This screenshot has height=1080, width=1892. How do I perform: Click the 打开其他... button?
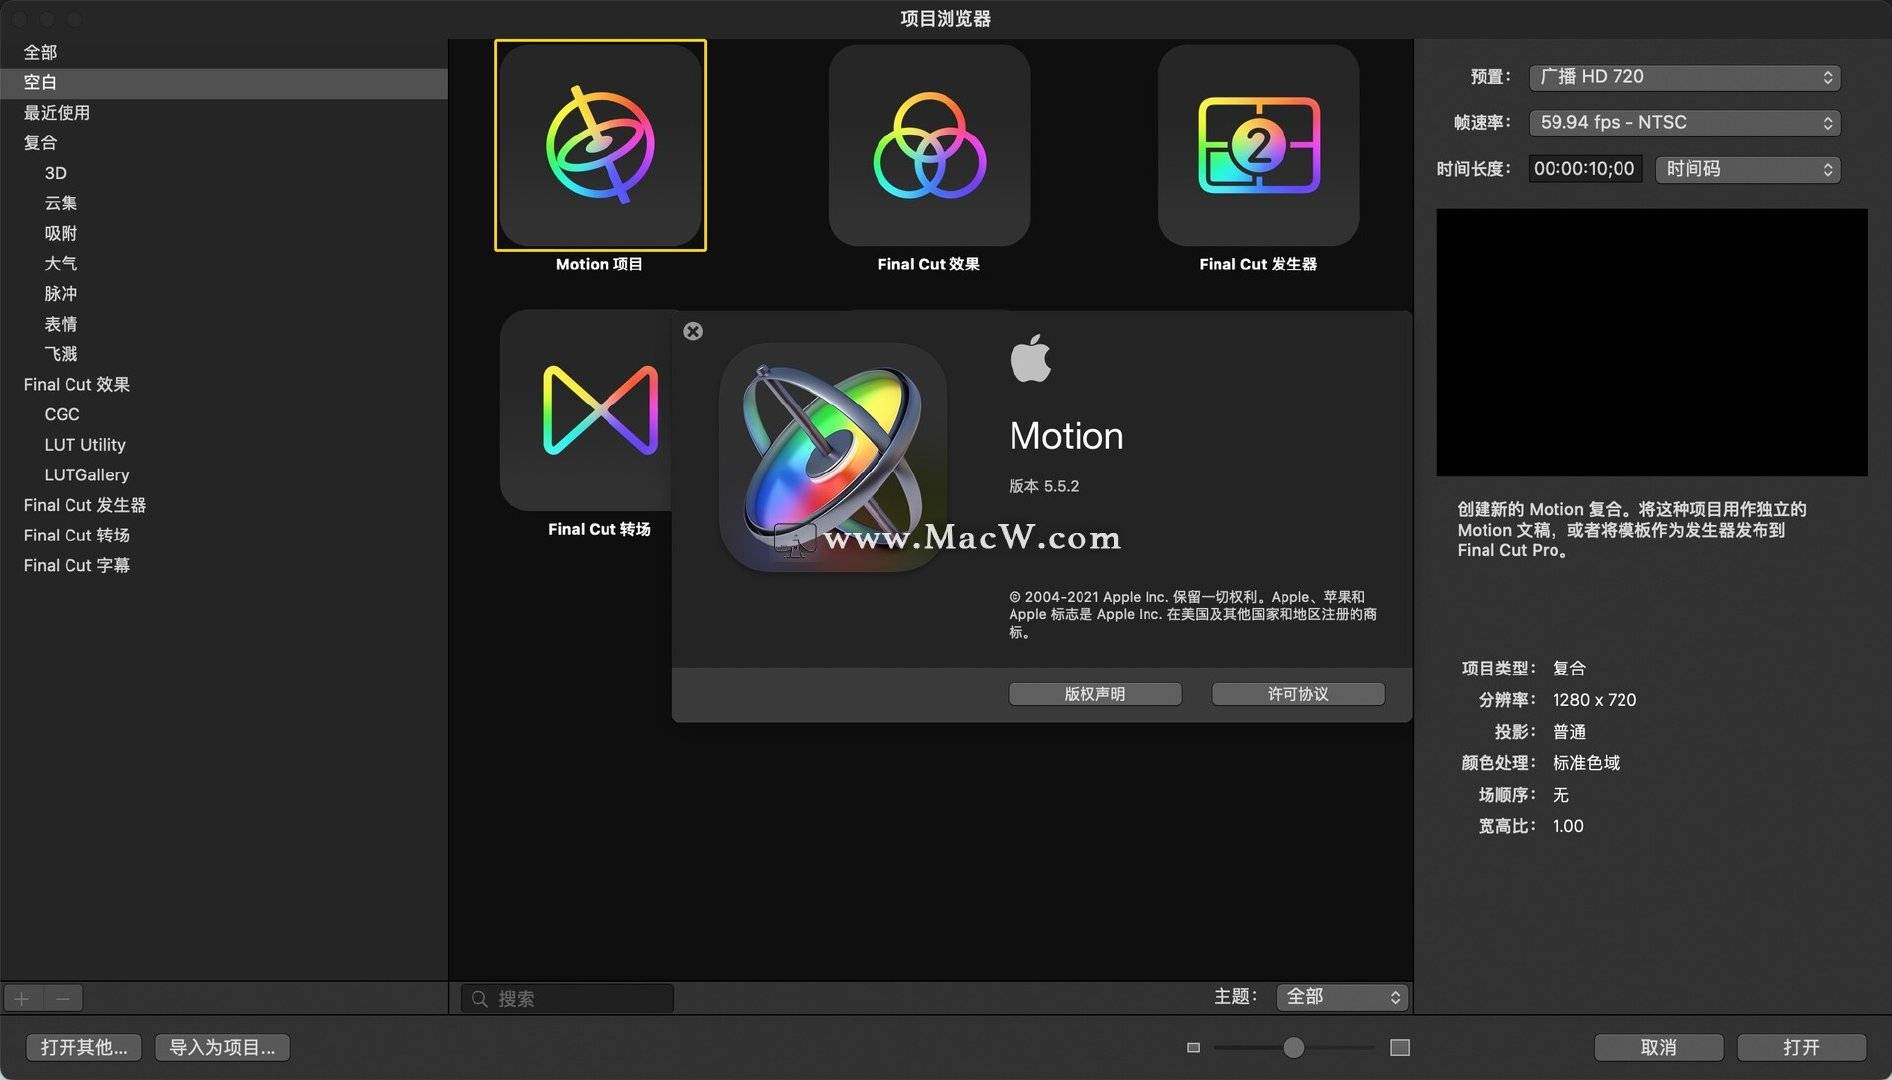coord(84,1047)
